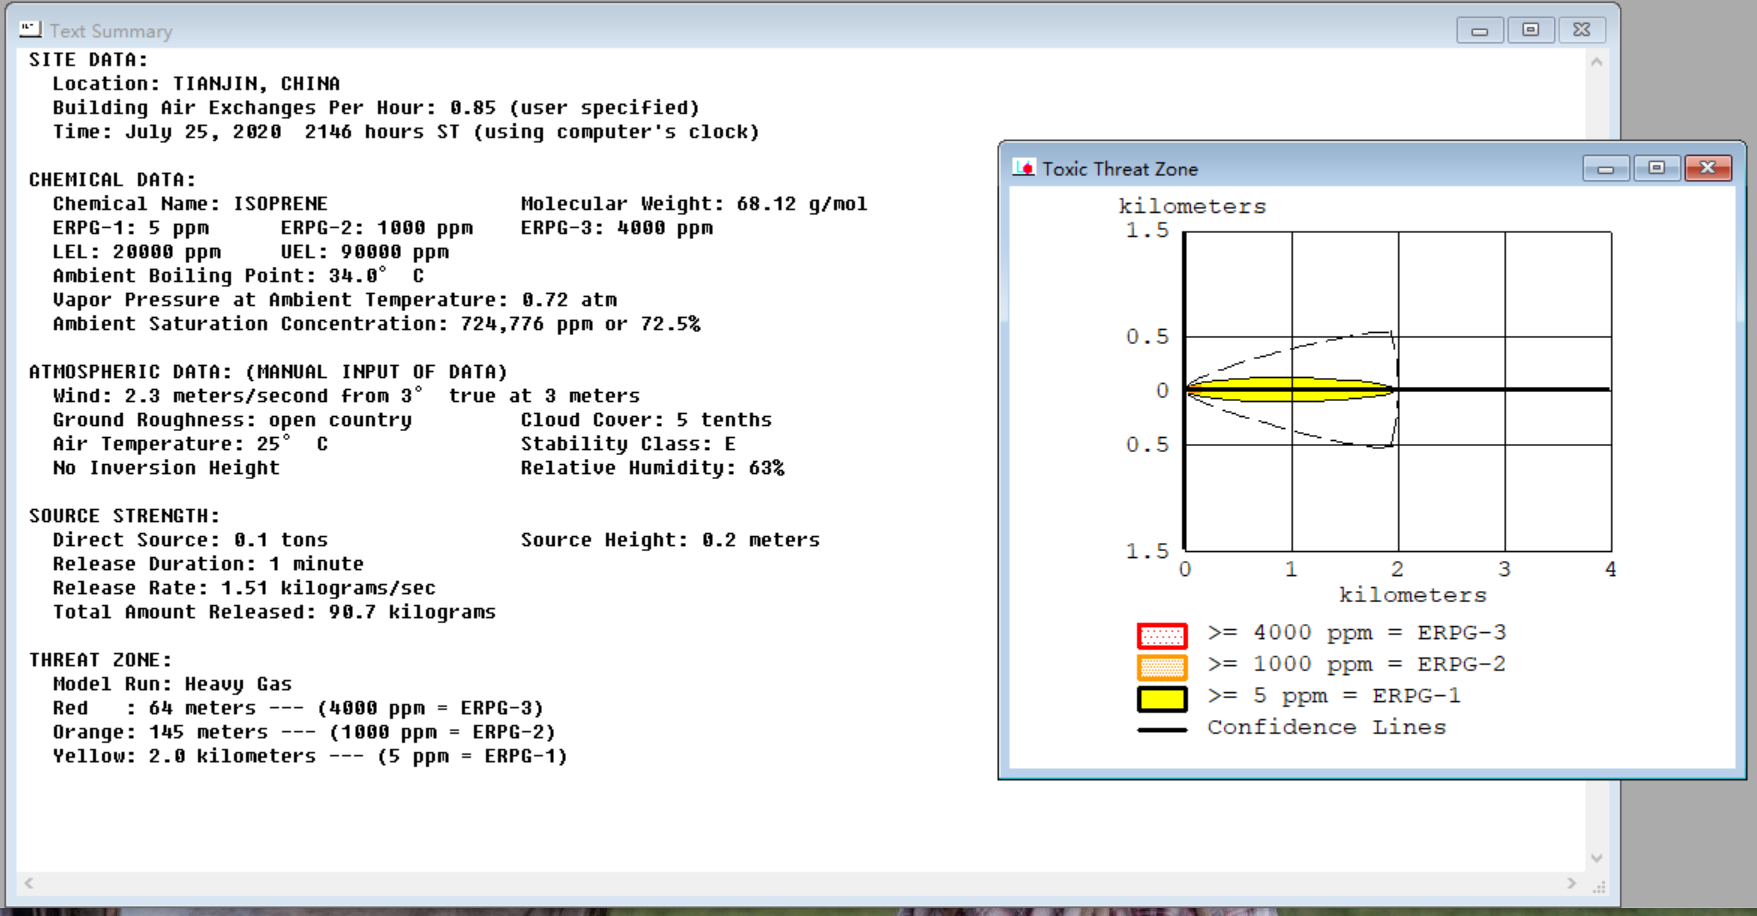1757x916 pixels.
Task: Click the Toxic Threat Zone window icon
Action: (x=1023, y=168)
